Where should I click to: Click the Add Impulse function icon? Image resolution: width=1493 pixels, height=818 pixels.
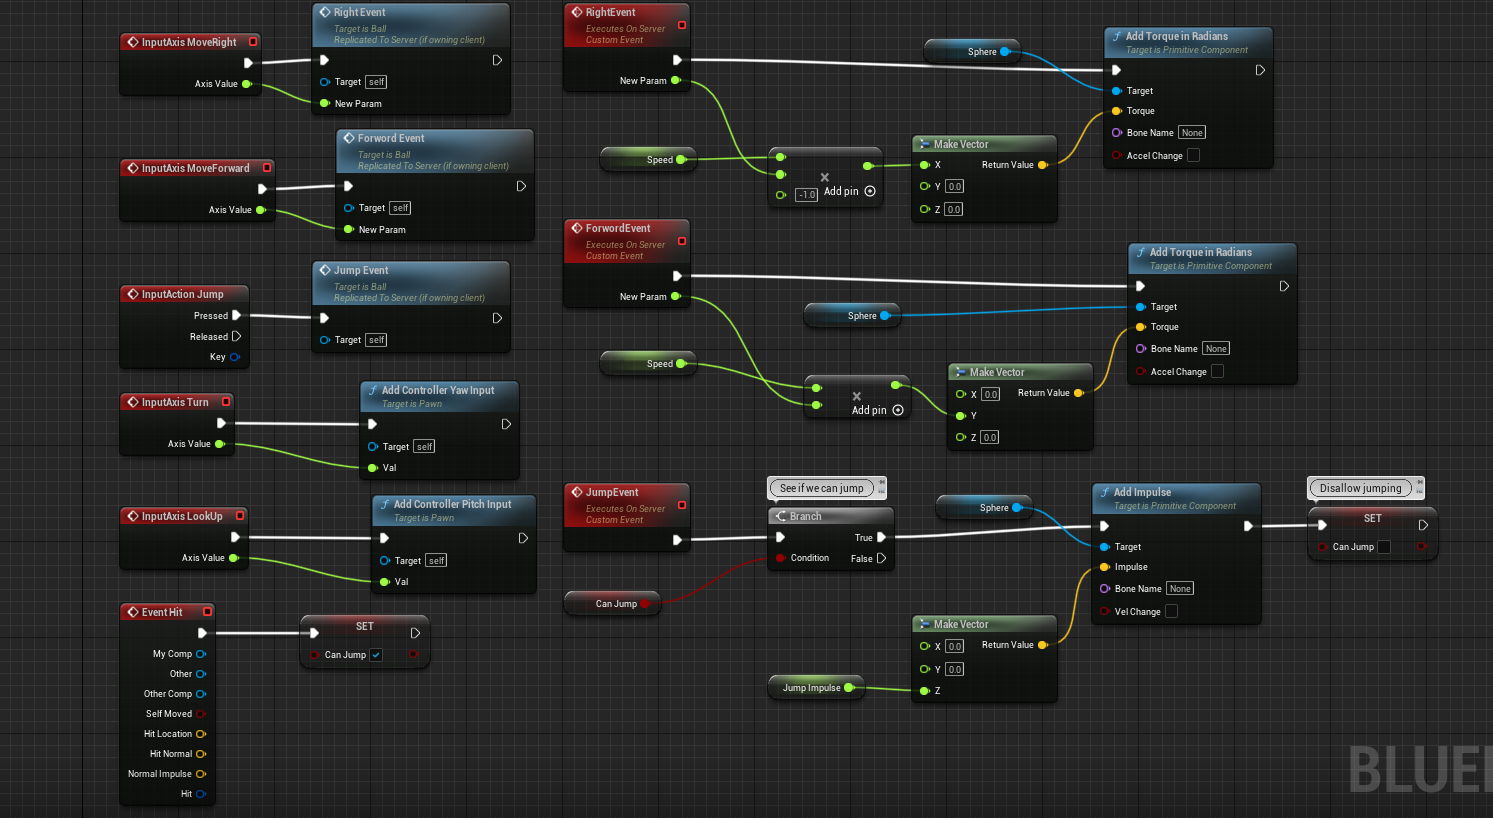click(1104, 492)
